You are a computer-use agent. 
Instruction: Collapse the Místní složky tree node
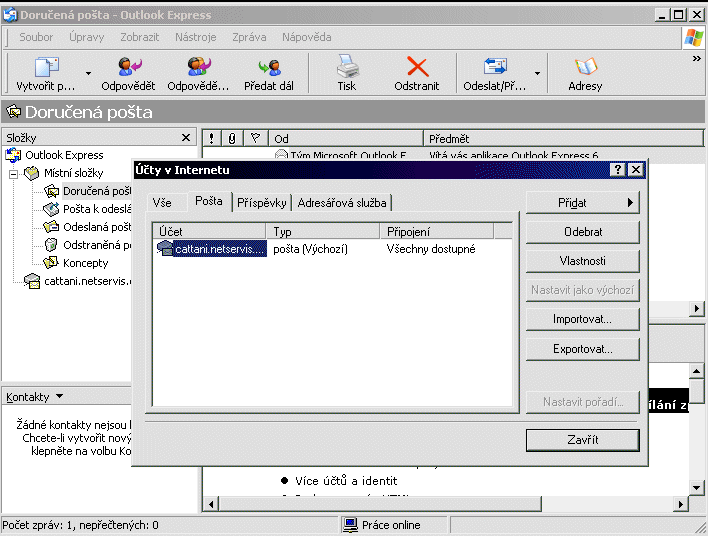tap(14, 173)
